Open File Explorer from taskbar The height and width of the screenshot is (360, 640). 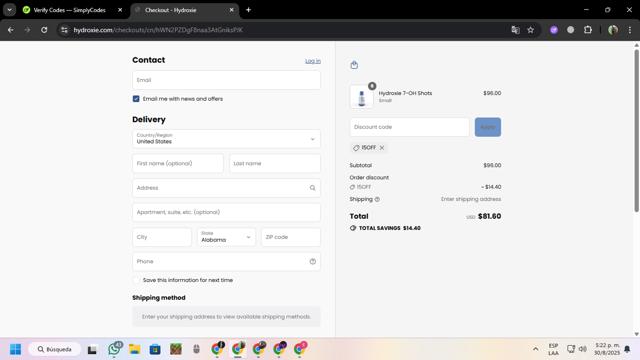point(135,349)
